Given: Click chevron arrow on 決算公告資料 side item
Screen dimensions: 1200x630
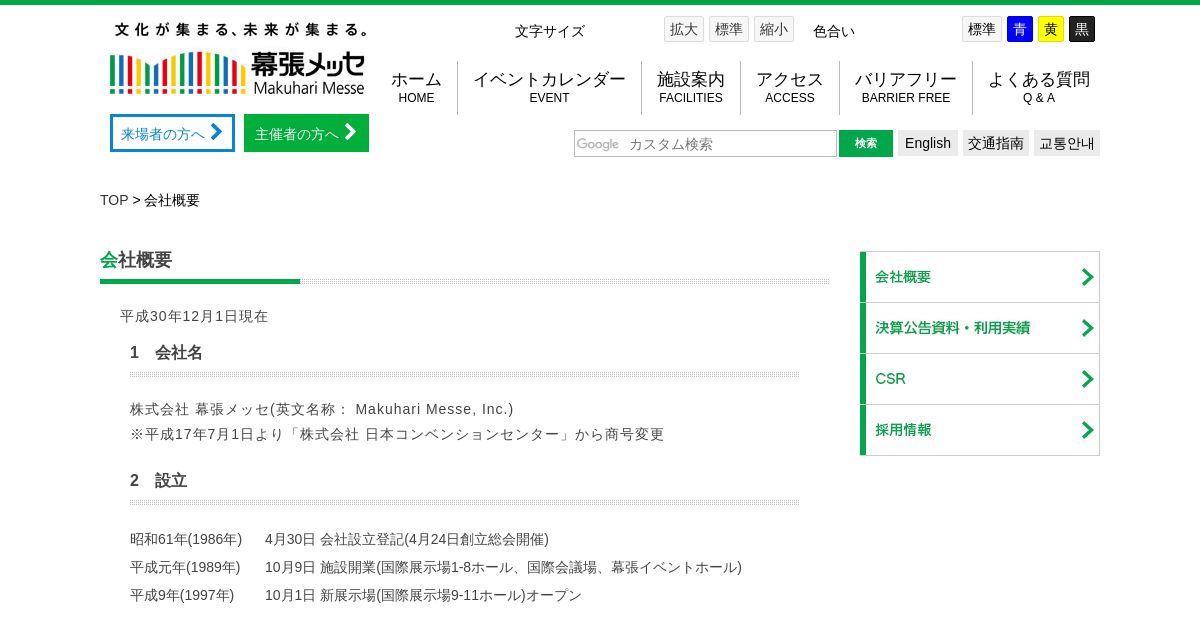Looking at the screenshot, I should click(x=1088, y=328).
